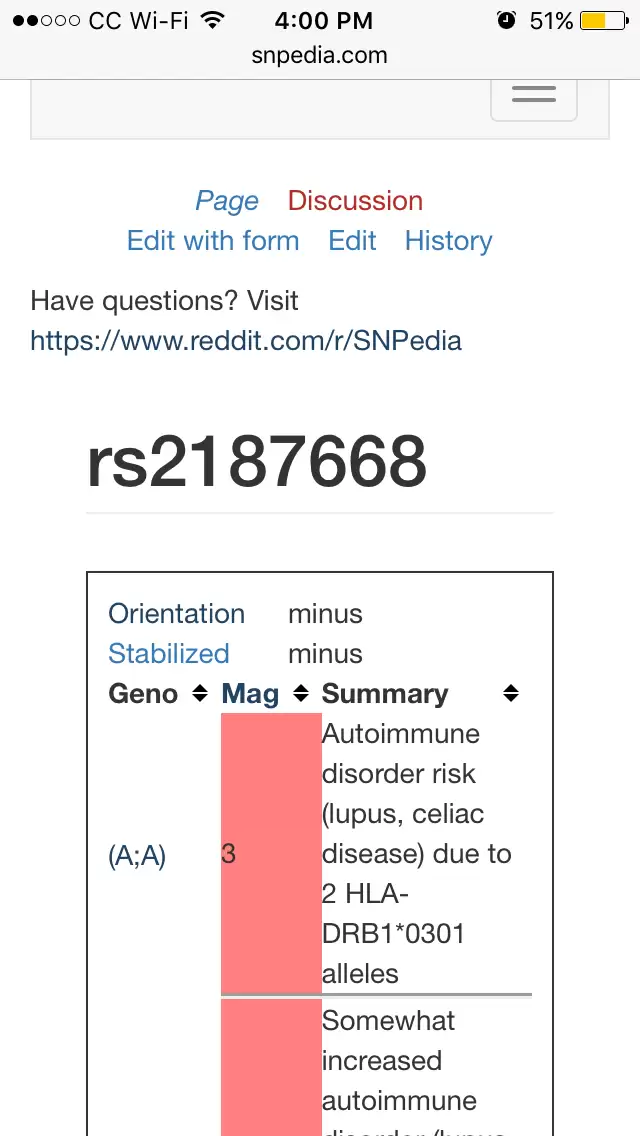Click the Mag column header link
The width and height of the screenshot is (640, 1136).
(250, 693)
